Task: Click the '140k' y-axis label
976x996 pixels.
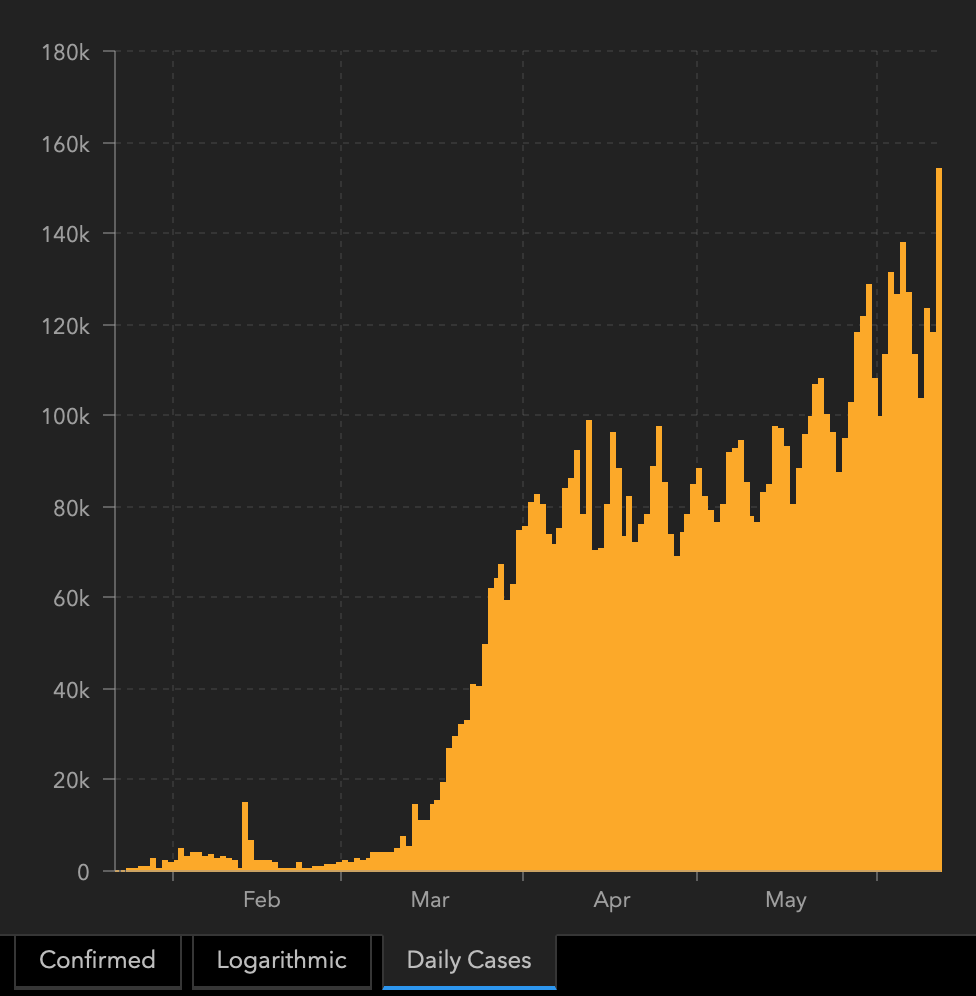Action: pos(65,235)
